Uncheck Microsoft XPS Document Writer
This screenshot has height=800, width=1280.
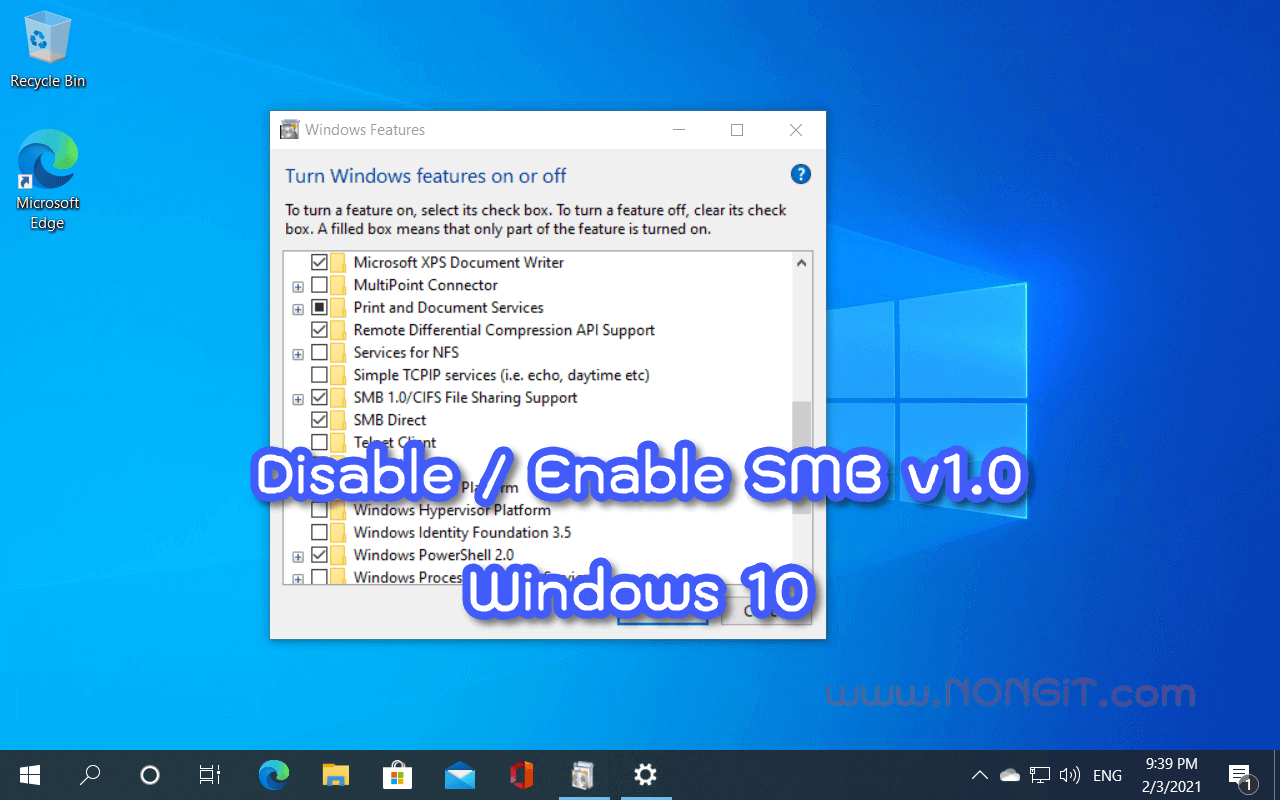click(319, 262)
